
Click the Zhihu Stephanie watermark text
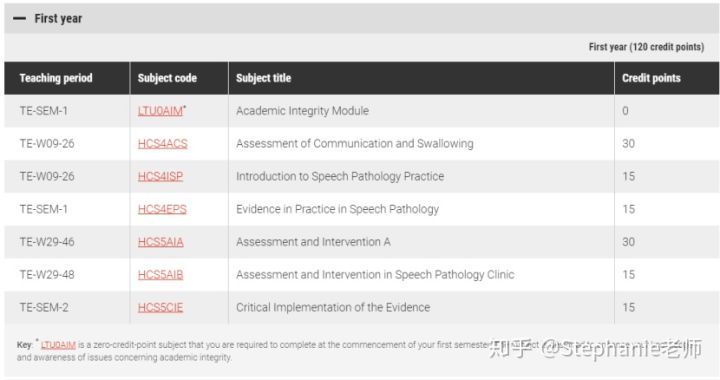click(596, 349)
